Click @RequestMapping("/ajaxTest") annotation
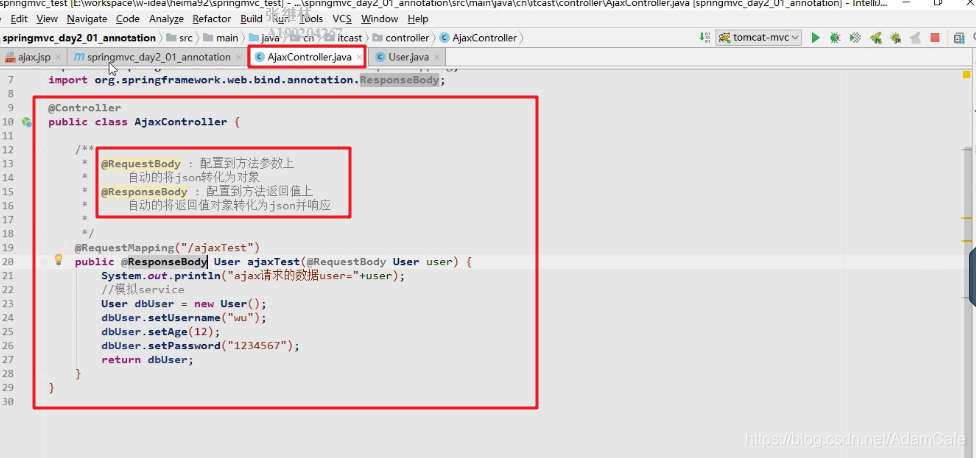 [x=167, y=247]
